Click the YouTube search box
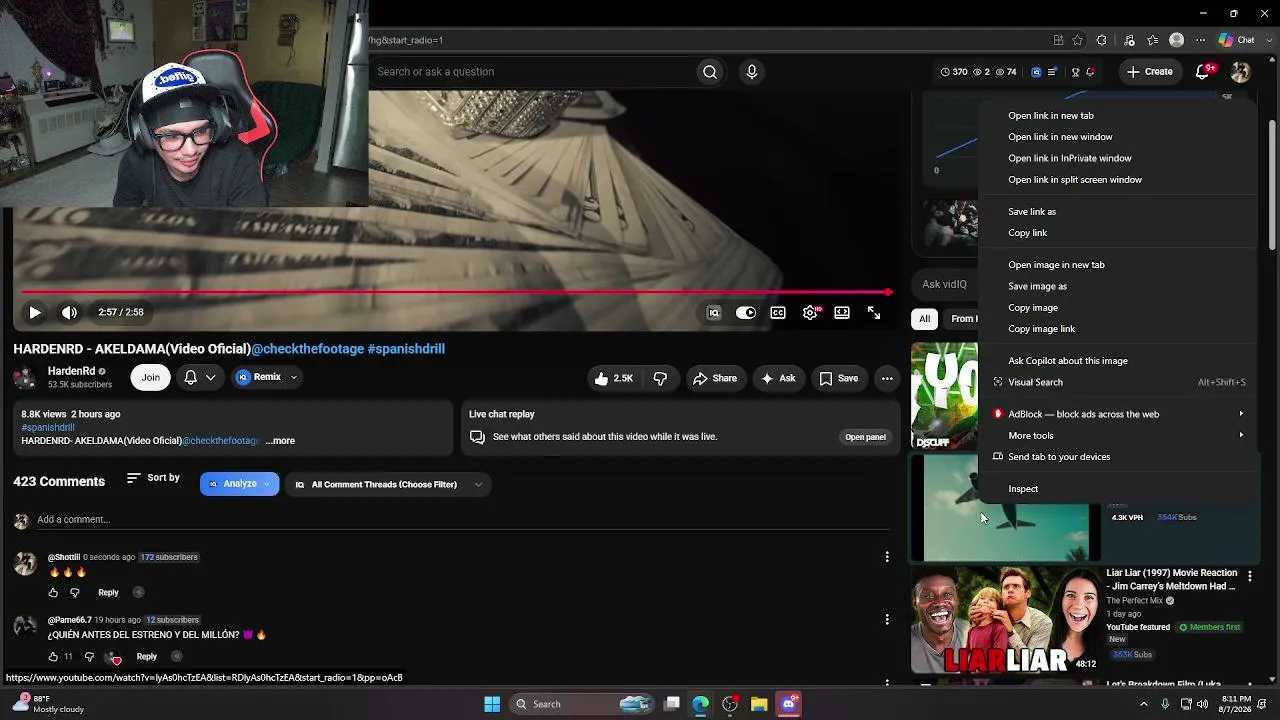This screenshot has height=720, width=1280. click(533, 72)
